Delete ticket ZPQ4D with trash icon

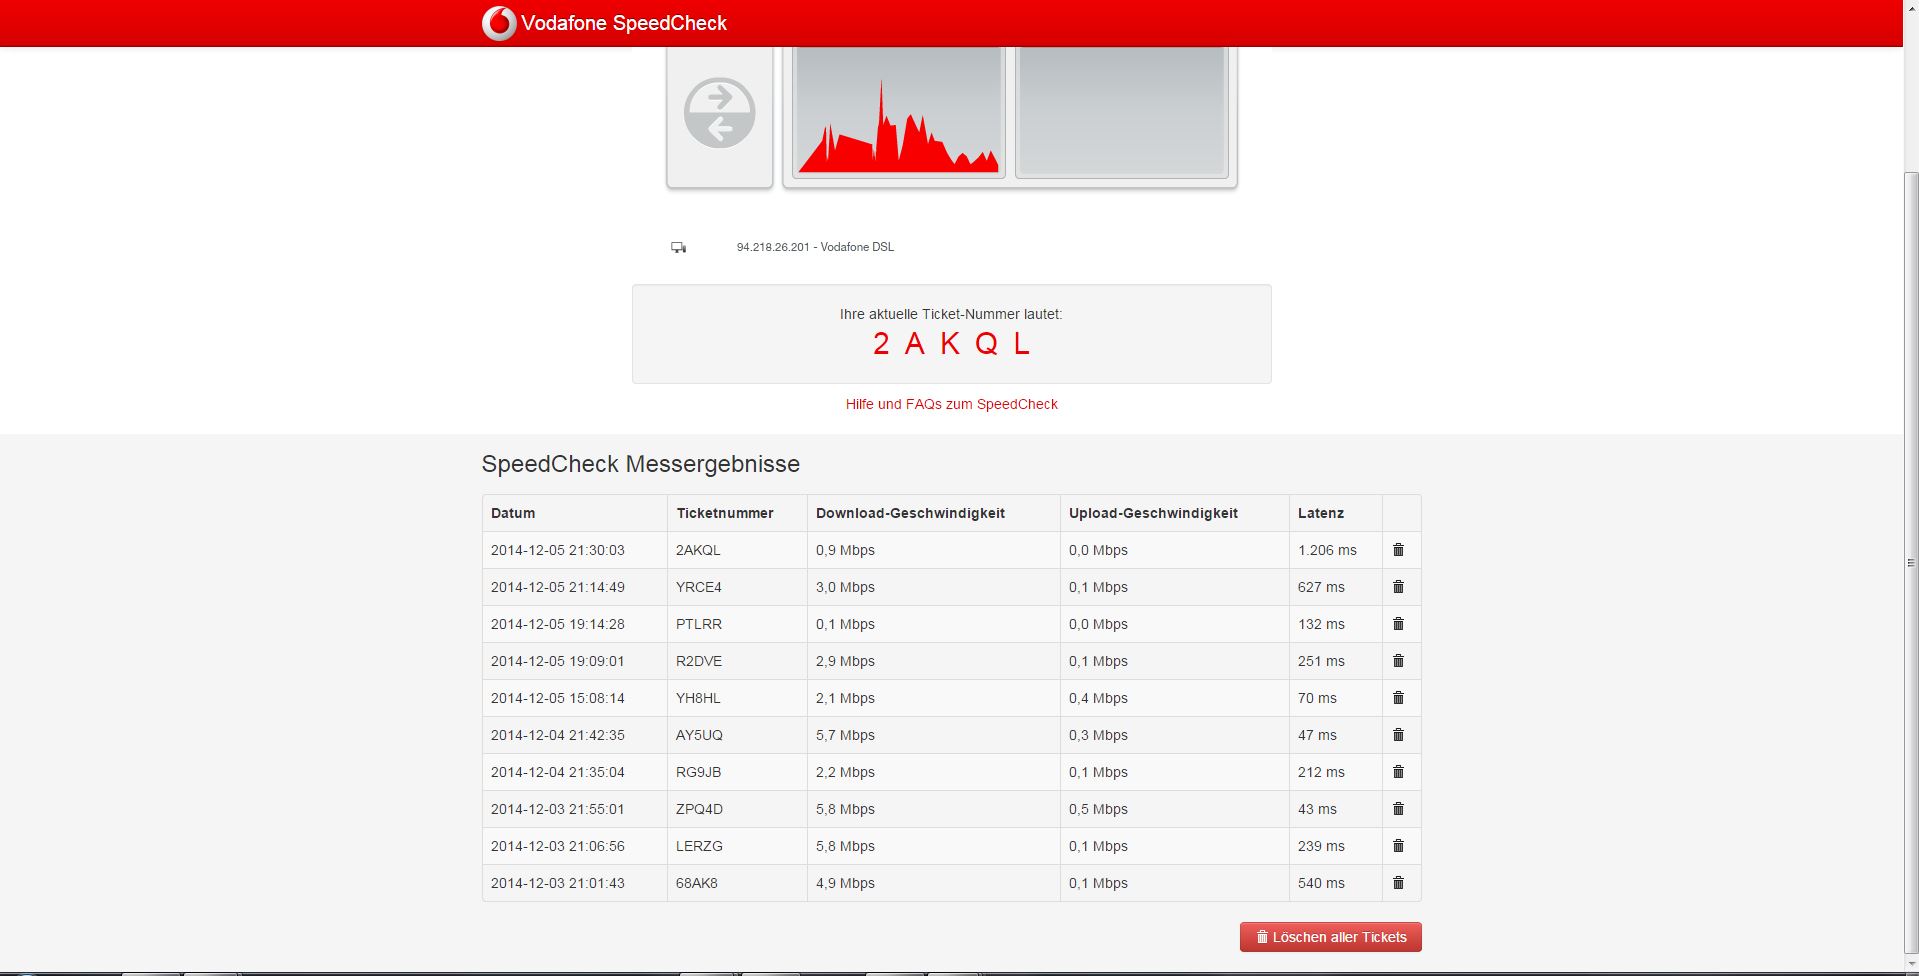1398,809
